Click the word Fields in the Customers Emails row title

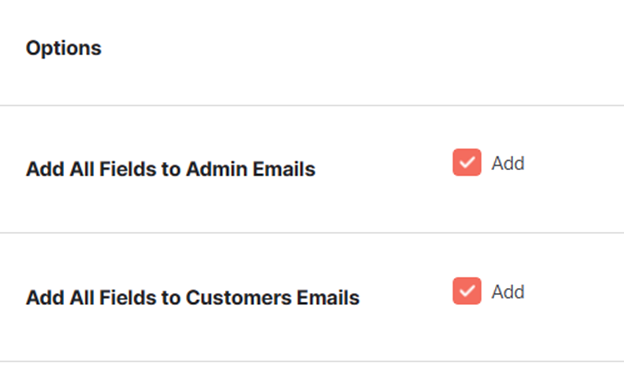(128, 297)
